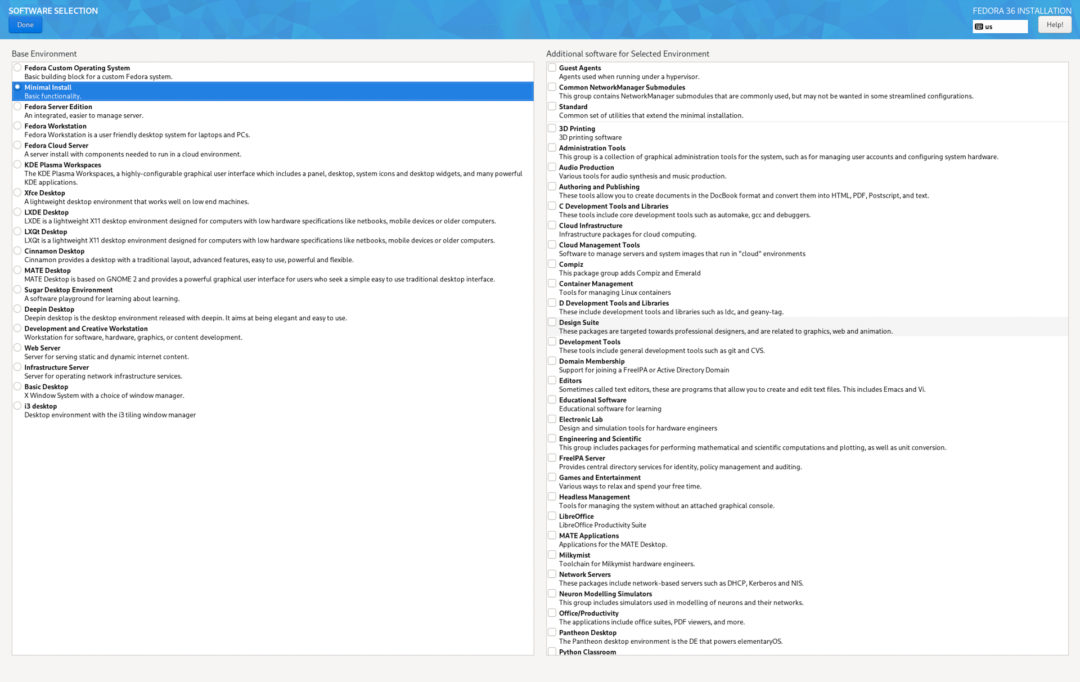This screenshot has width=1080, height=682.
Task: Enable the MATE Applications group
Action: coord(552,535)
